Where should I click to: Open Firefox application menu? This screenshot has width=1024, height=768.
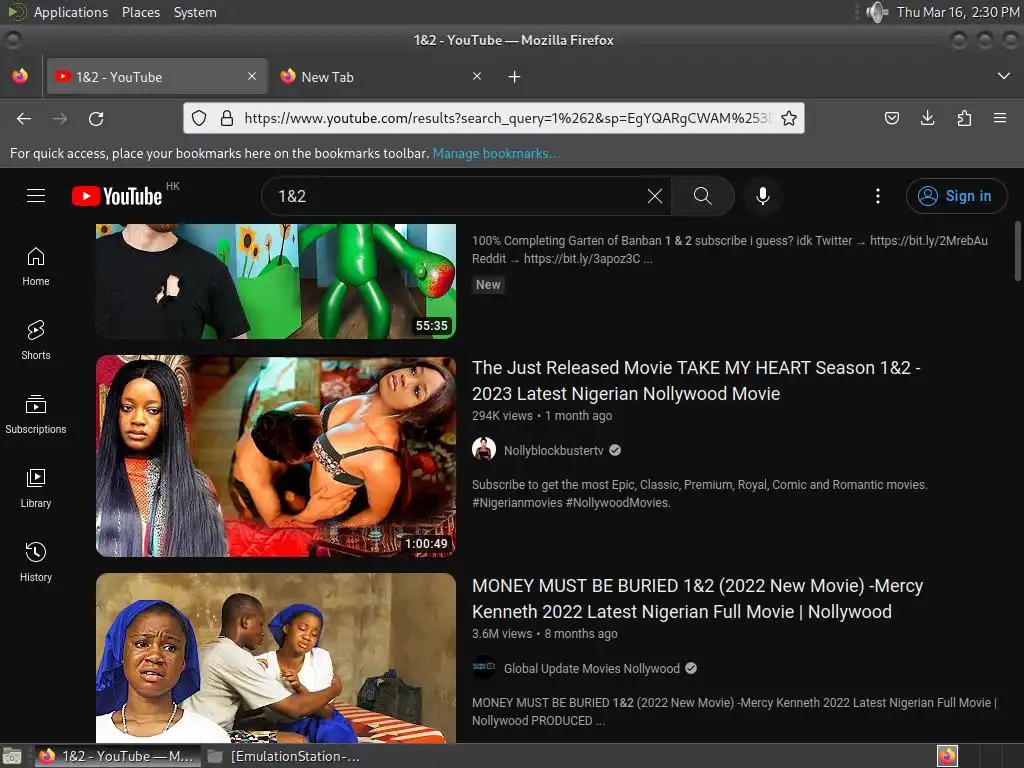point(1000,118)
